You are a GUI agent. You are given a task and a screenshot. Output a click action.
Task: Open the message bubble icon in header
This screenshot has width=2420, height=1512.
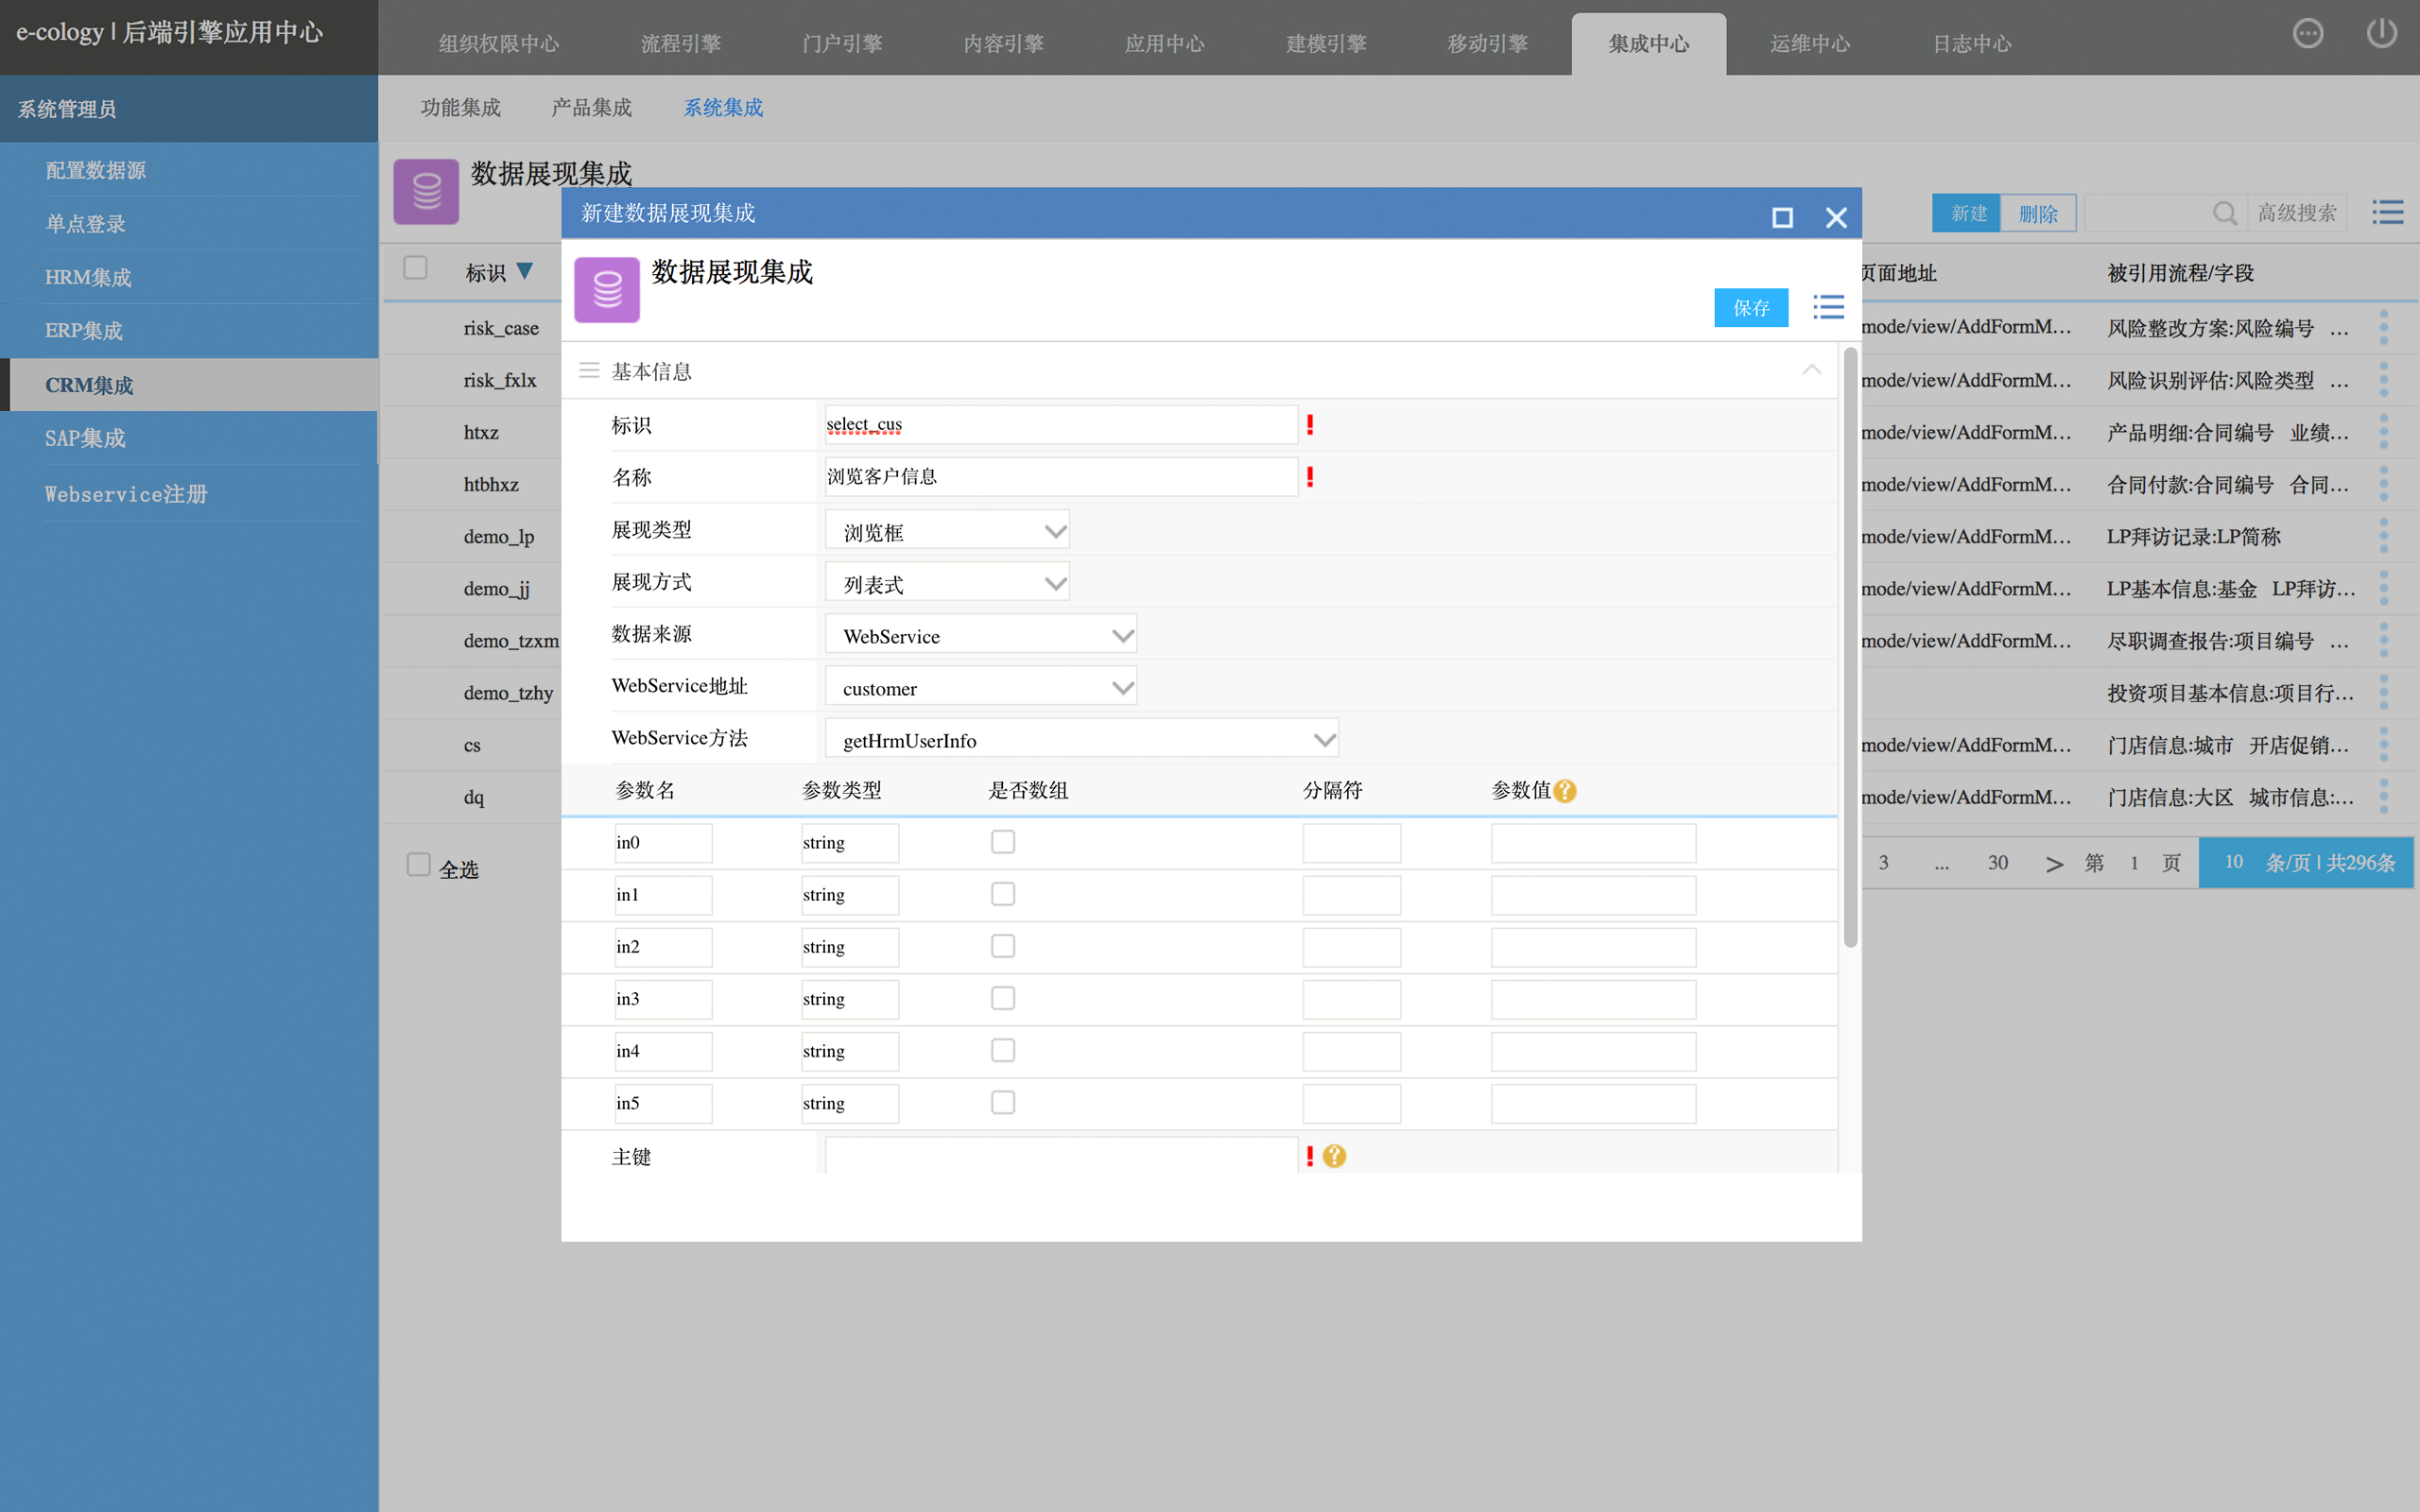click(2307, 34)
